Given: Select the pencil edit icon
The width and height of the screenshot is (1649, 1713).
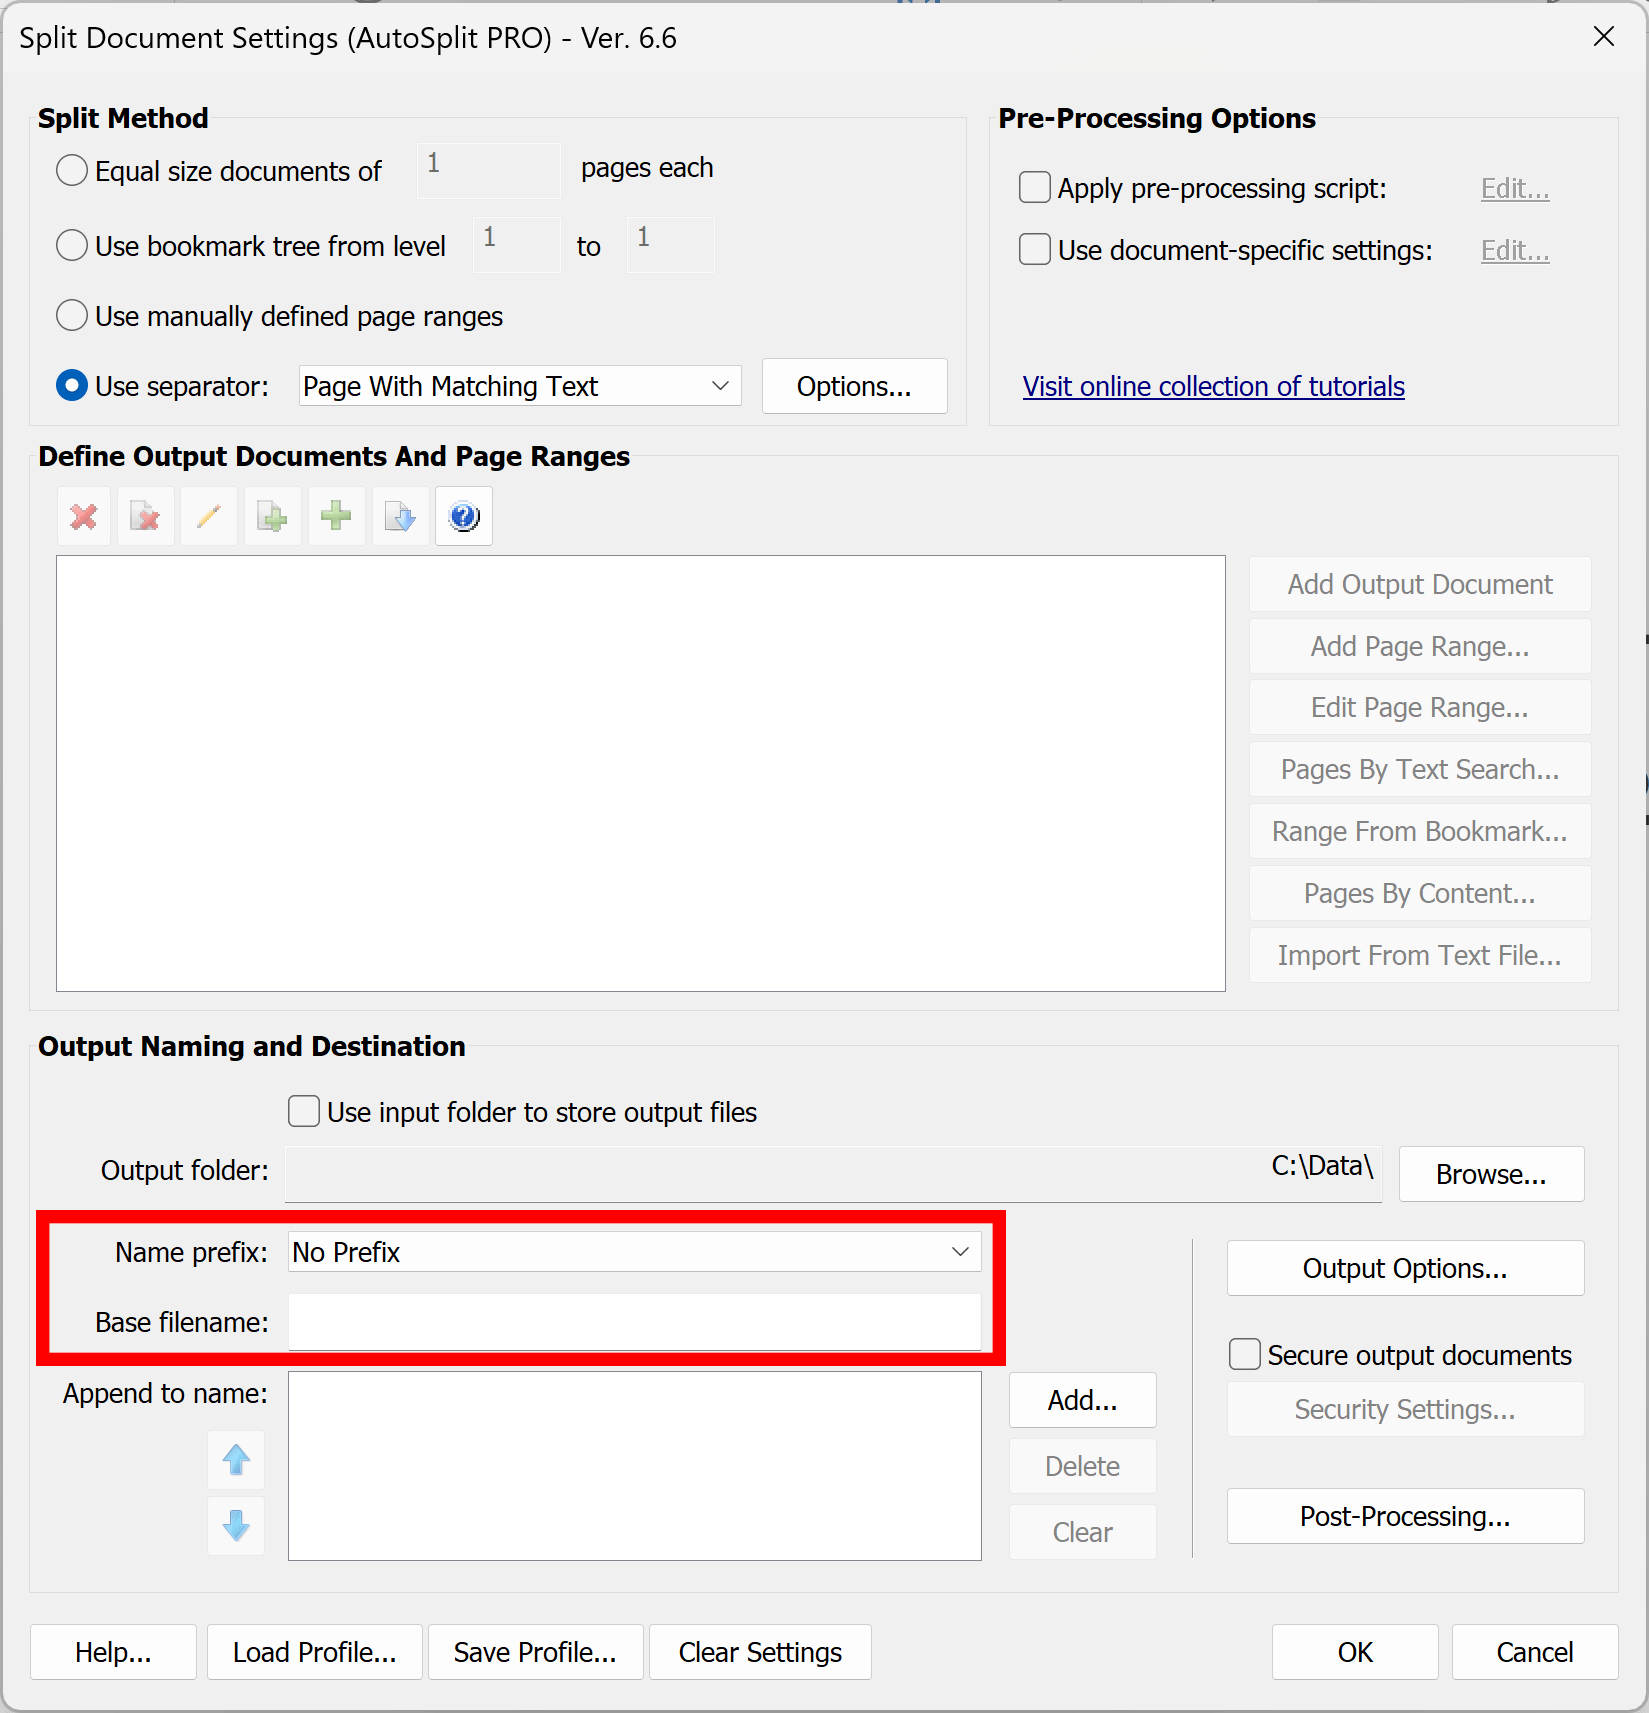Looking at the screenshot, I should point(209,516).
